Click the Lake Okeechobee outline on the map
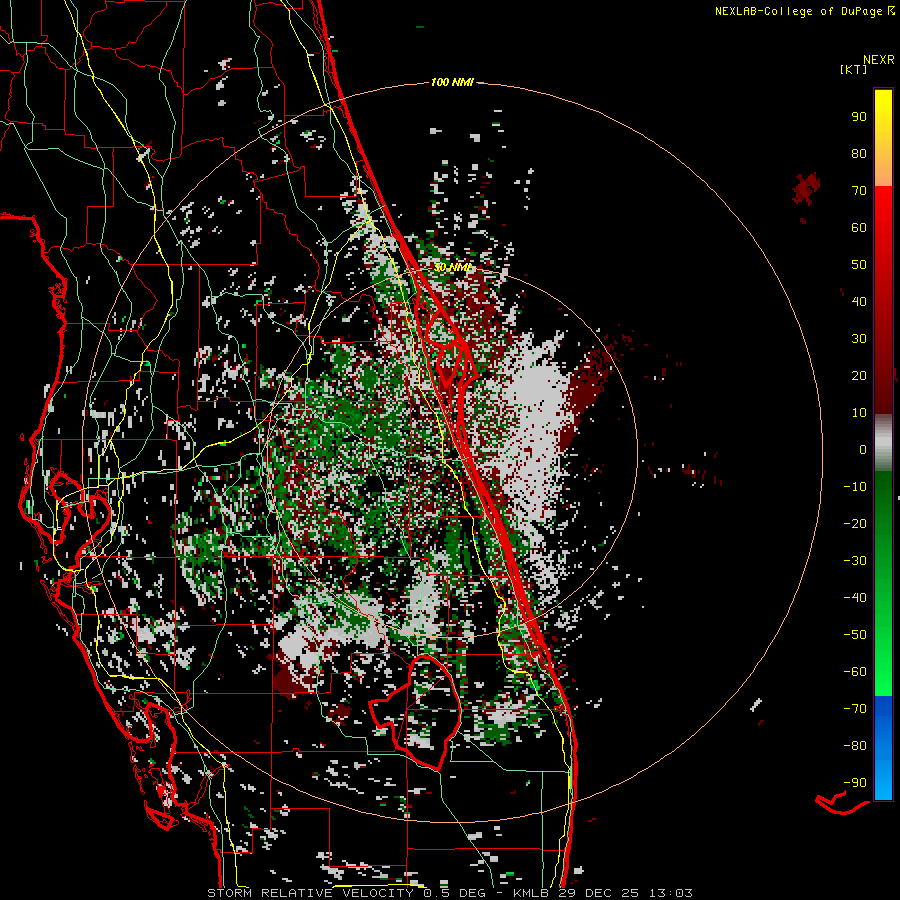The height and width of the screenshot is (900, 900). 416,712
